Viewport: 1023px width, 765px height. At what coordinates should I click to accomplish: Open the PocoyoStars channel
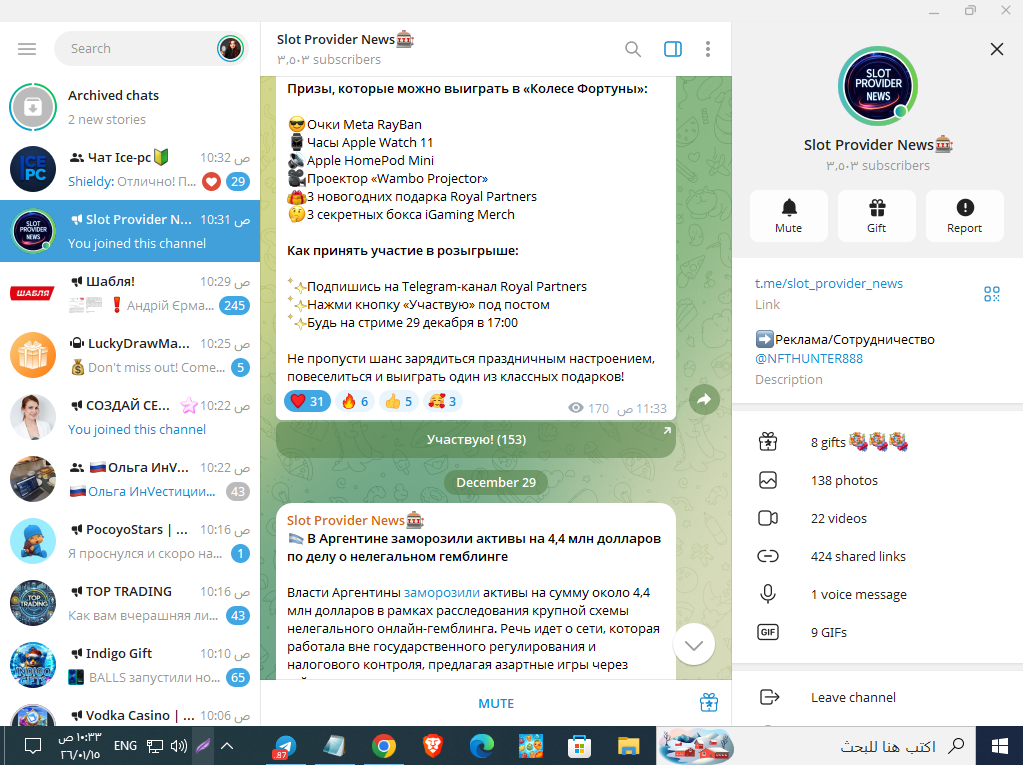pos(130,541)
